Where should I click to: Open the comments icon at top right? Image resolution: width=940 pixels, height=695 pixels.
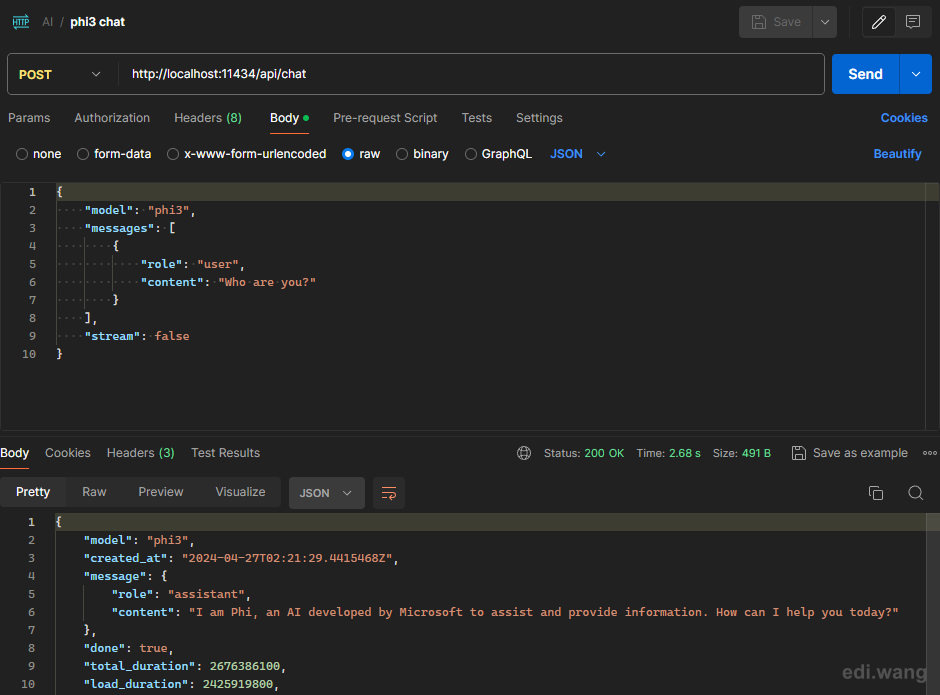(x=913, y=22)
